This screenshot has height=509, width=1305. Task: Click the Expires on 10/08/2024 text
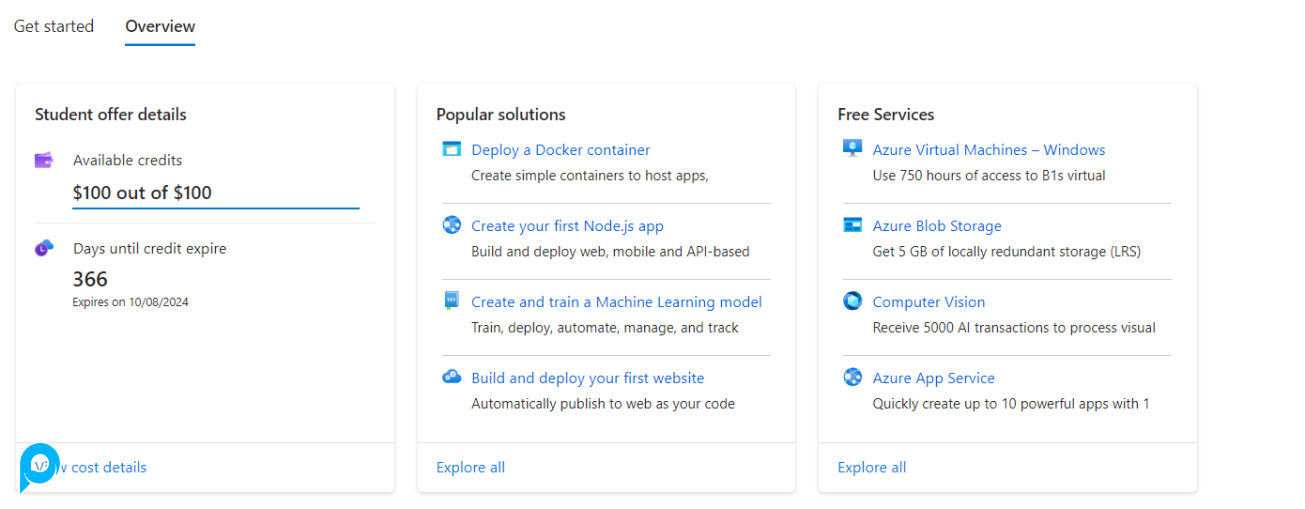(130, 302)
